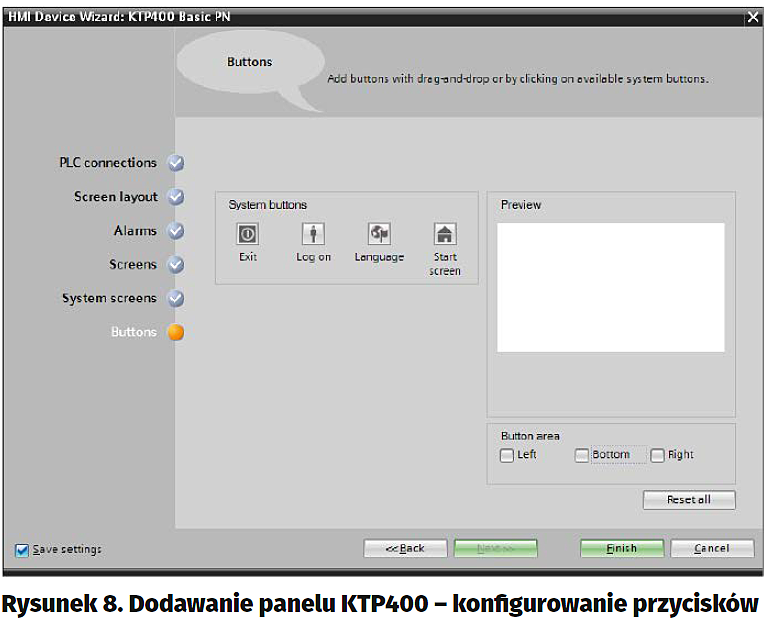Open the System screens wizard step
This screenshot has height=628, width=769.
(109, 298)
